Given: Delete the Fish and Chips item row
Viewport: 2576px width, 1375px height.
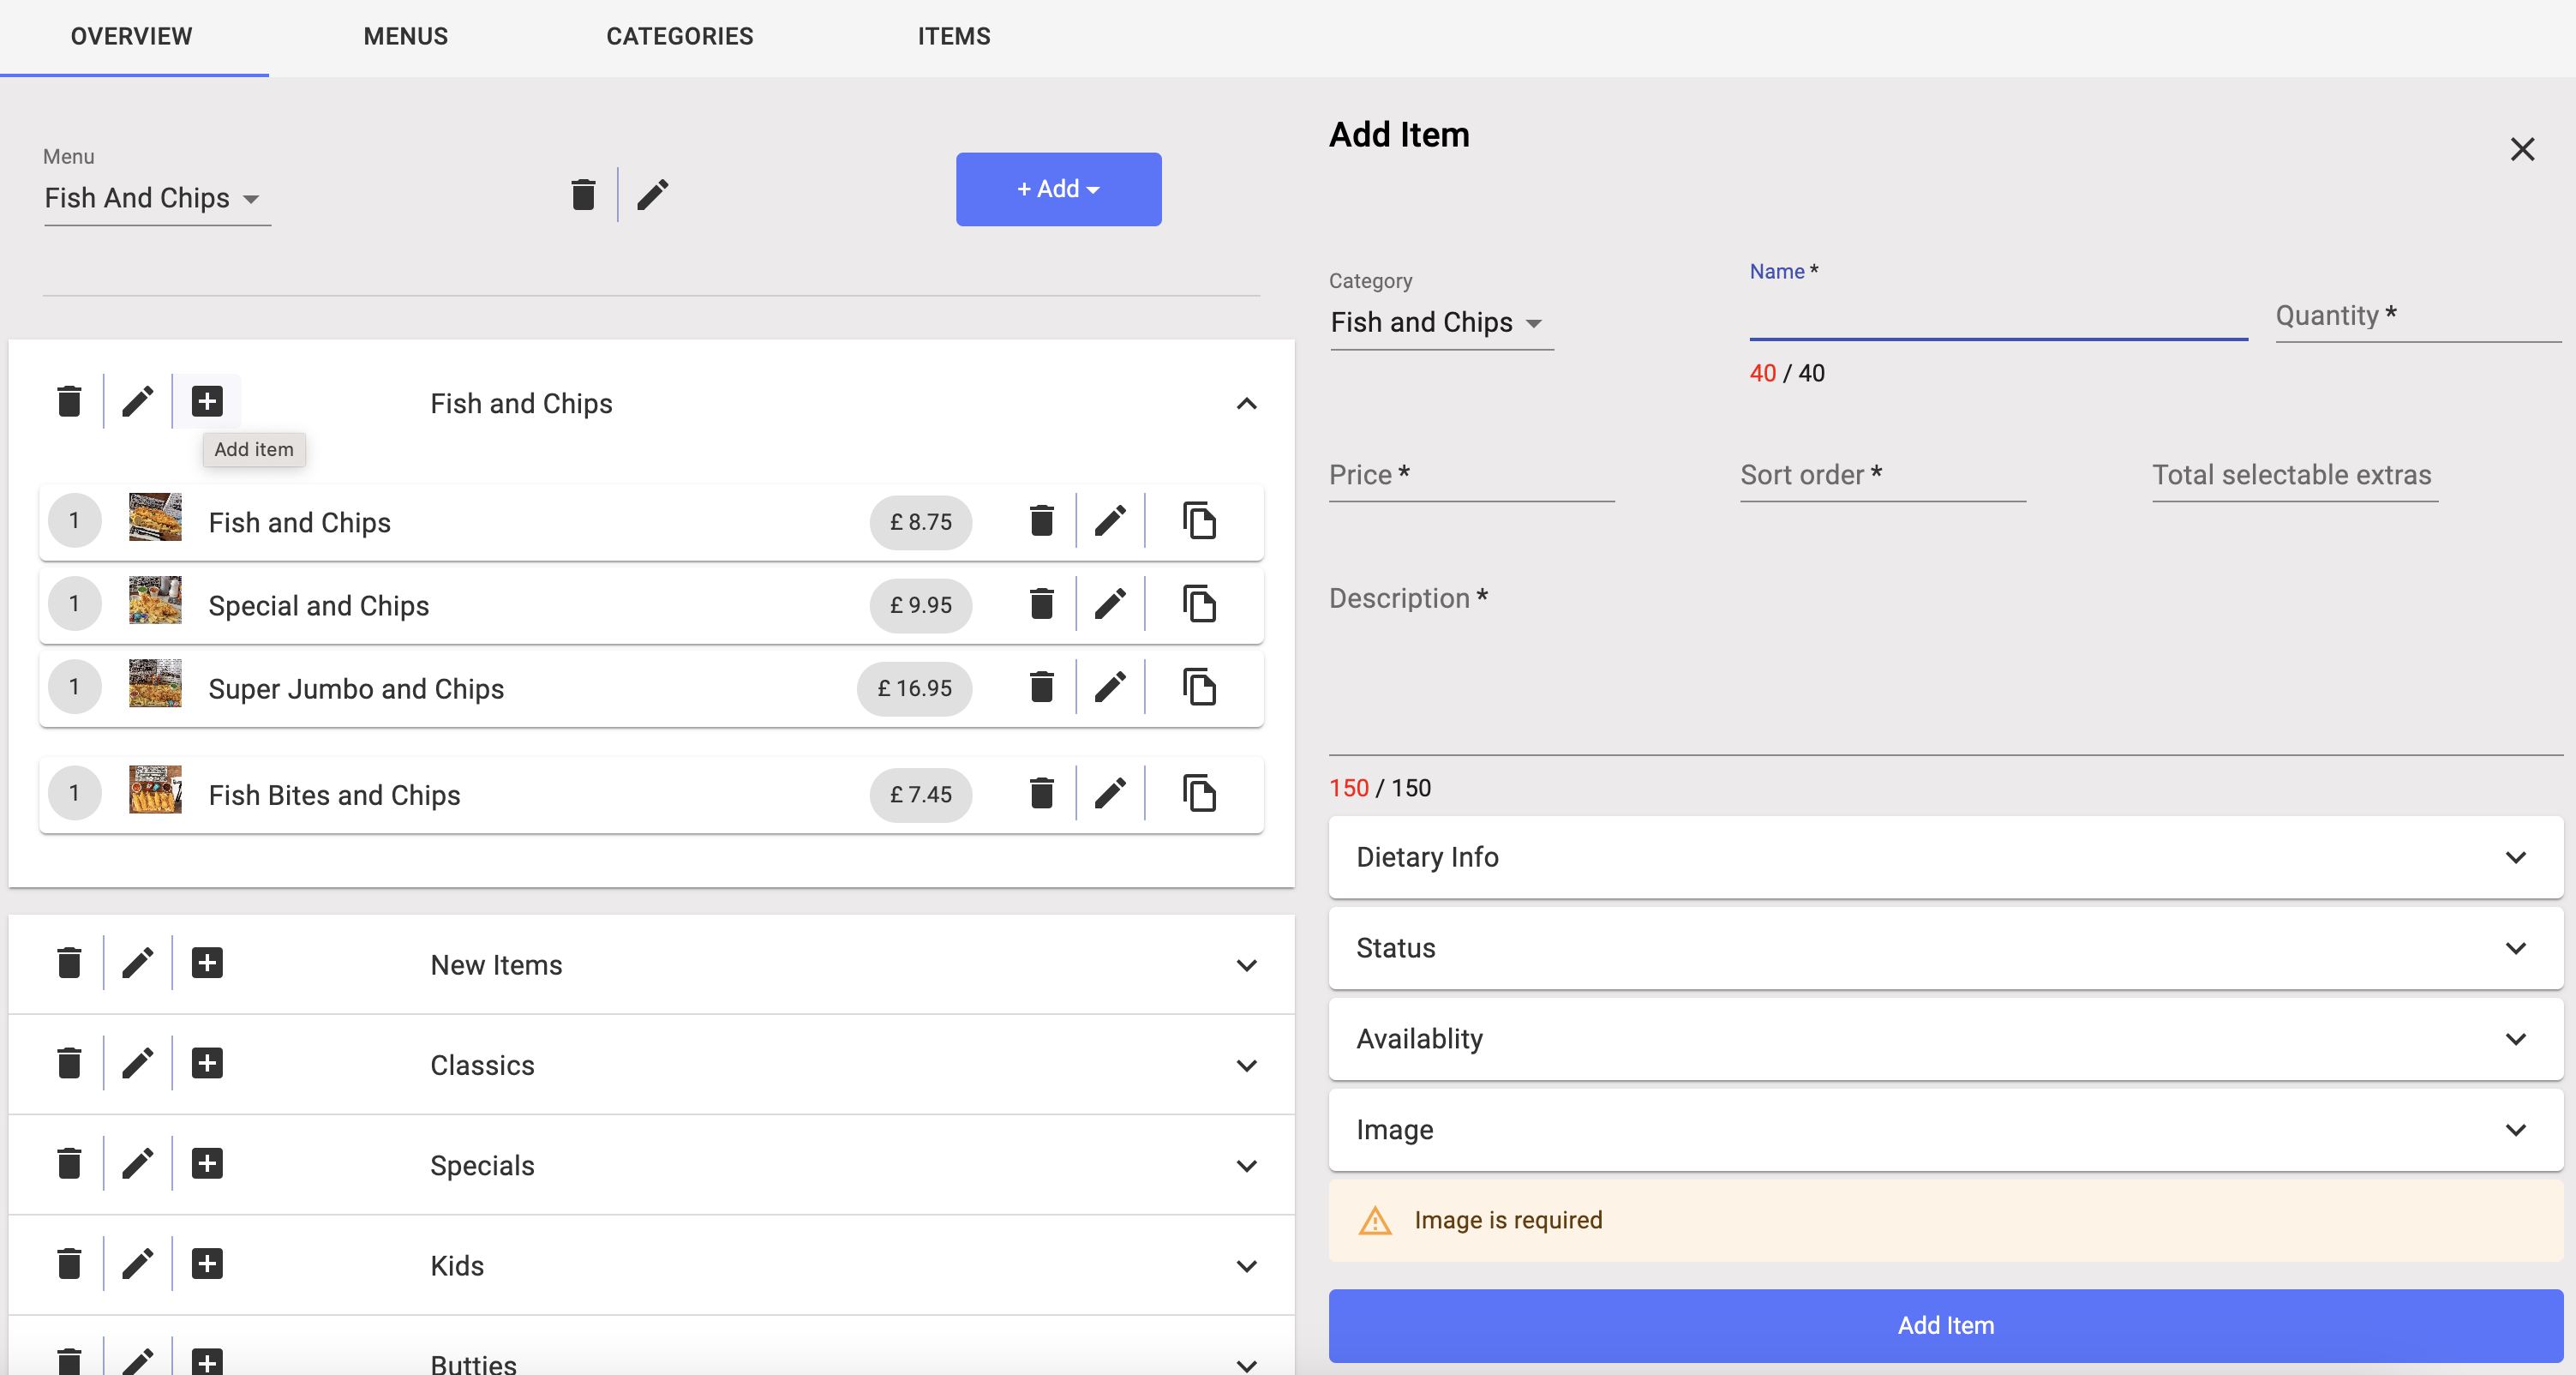Looking at the screenshot, I should [x=1041, y=521].
